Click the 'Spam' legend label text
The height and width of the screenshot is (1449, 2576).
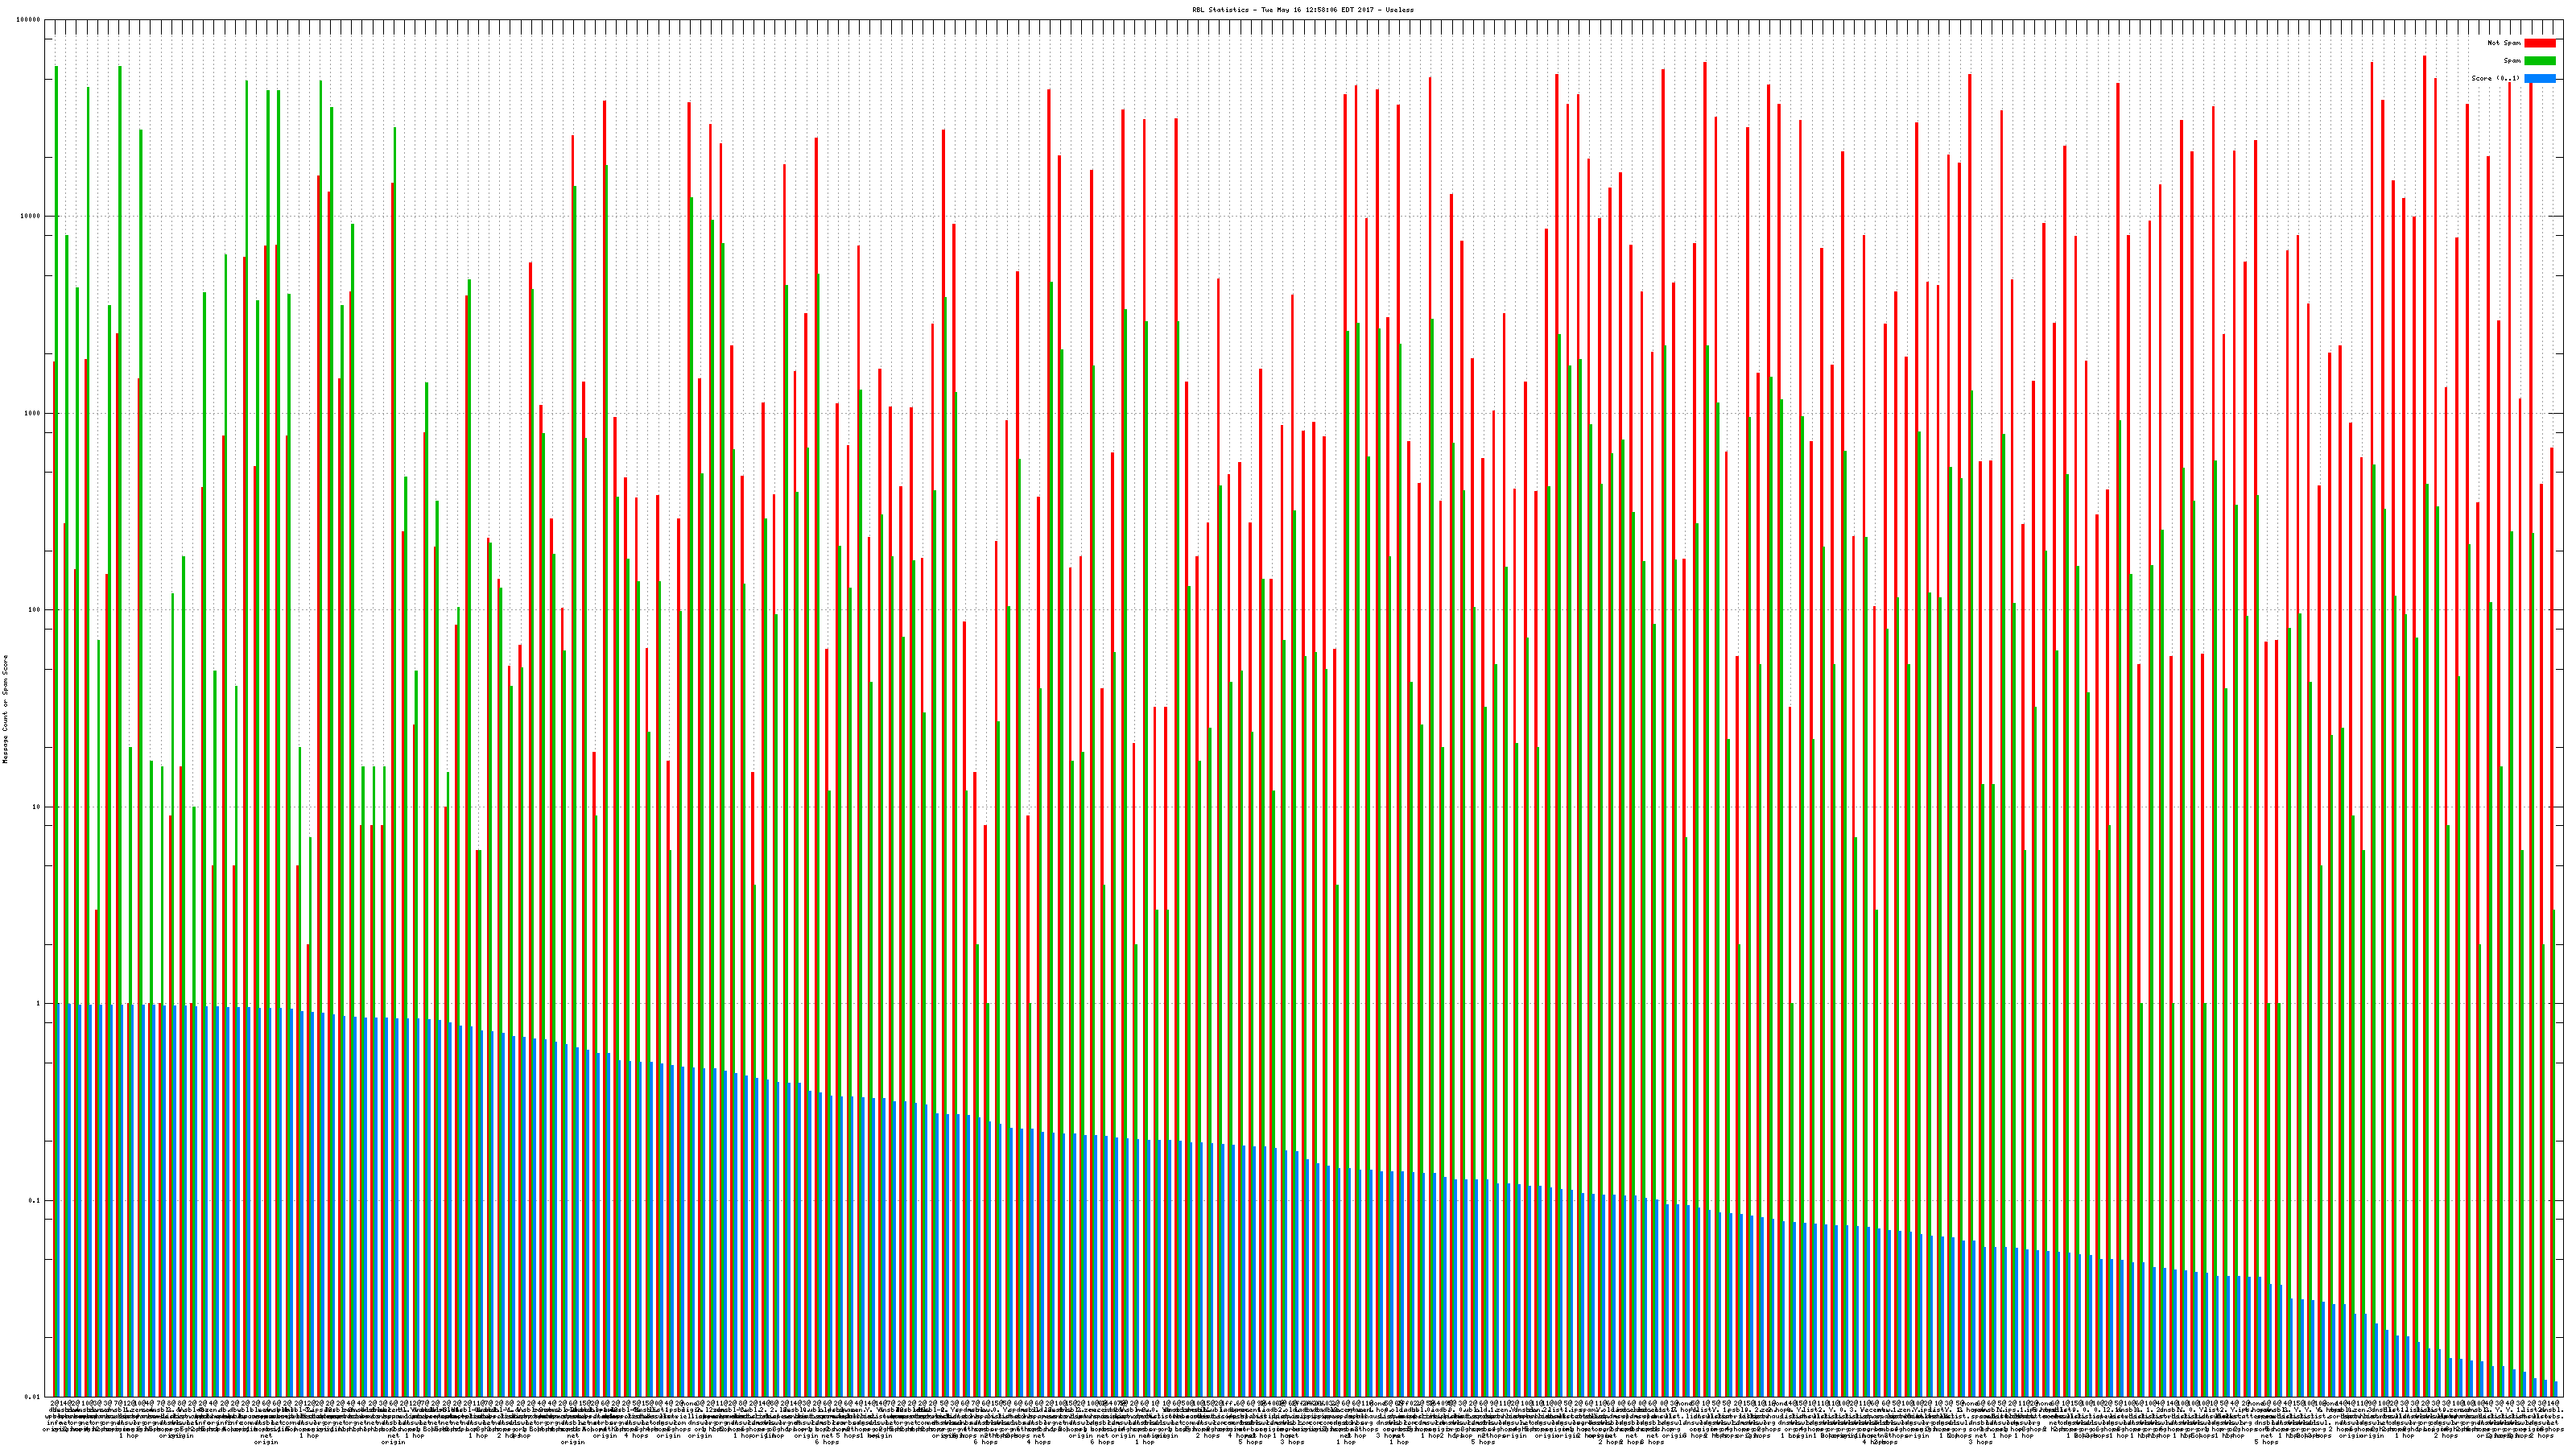pos(2512,61)
